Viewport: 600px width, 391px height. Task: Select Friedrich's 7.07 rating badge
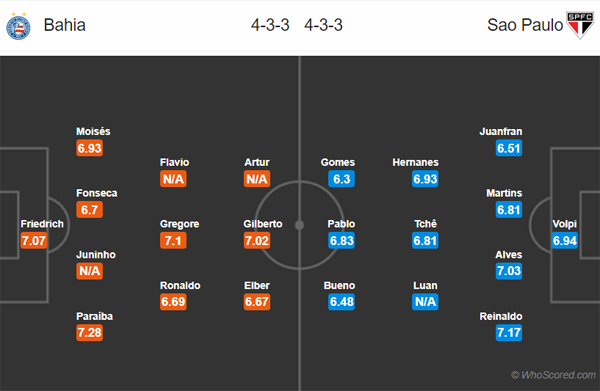34,241
